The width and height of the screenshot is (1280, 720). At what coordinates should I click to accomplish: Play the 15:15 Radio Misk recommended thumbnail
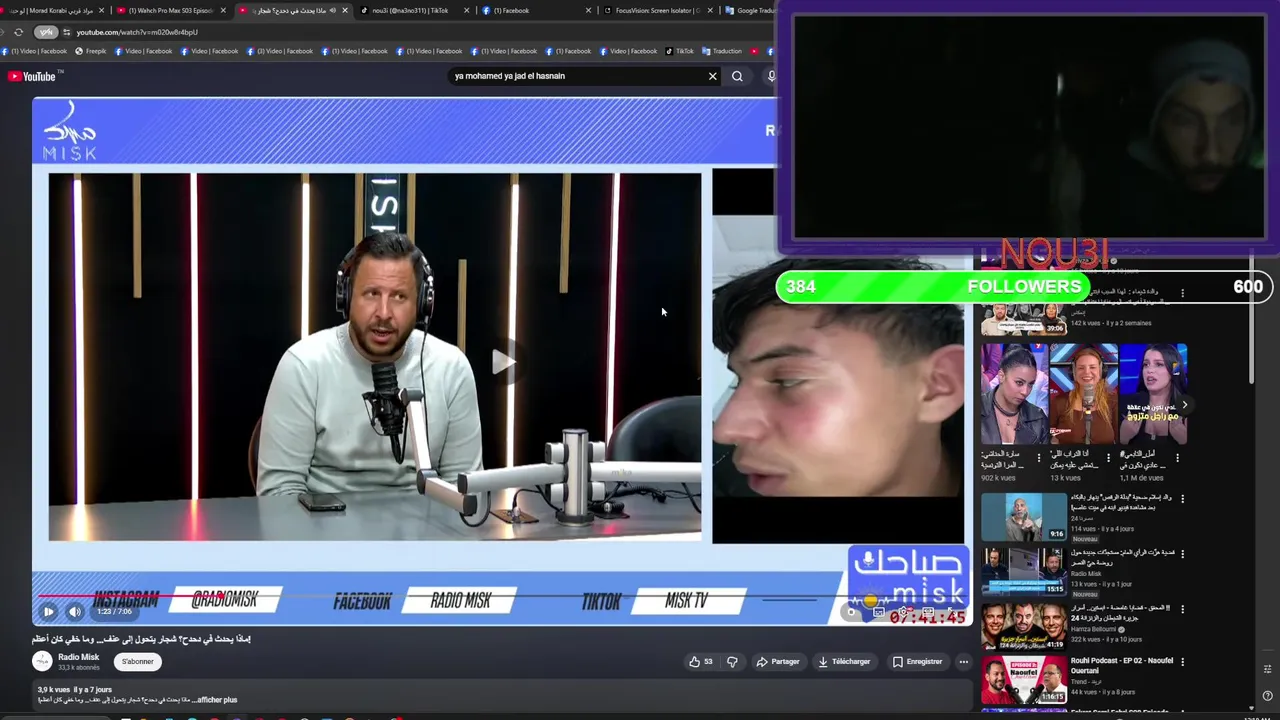point(1024,571)
